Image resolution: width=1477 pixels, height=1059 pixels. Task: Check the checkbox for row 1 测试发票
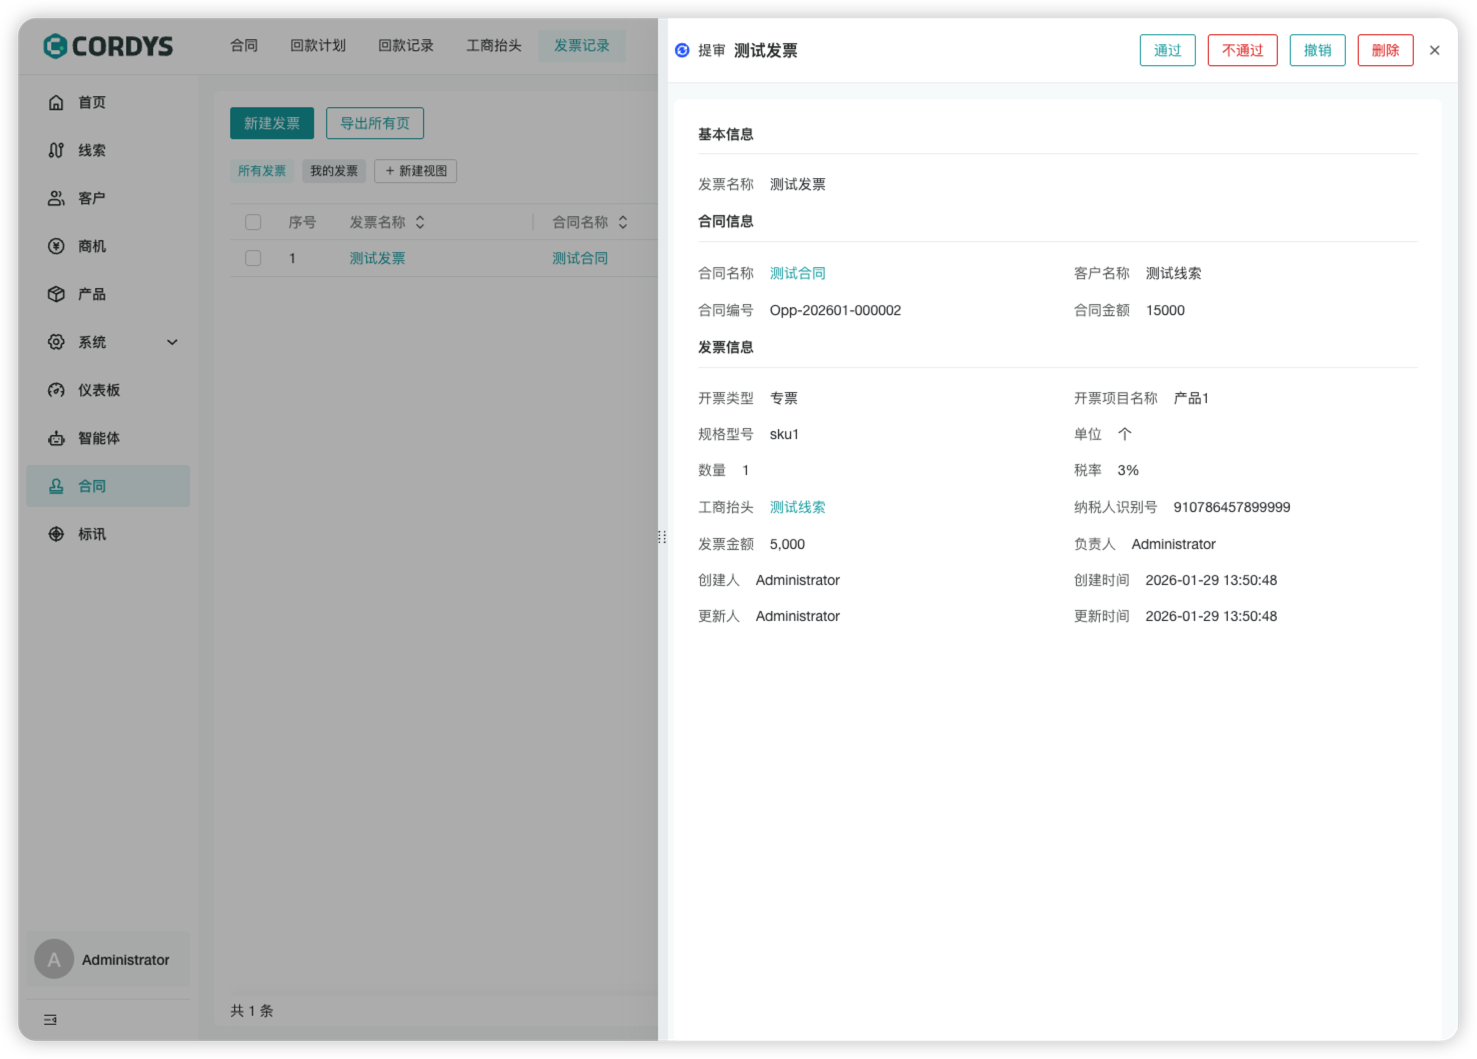(253, 258)
